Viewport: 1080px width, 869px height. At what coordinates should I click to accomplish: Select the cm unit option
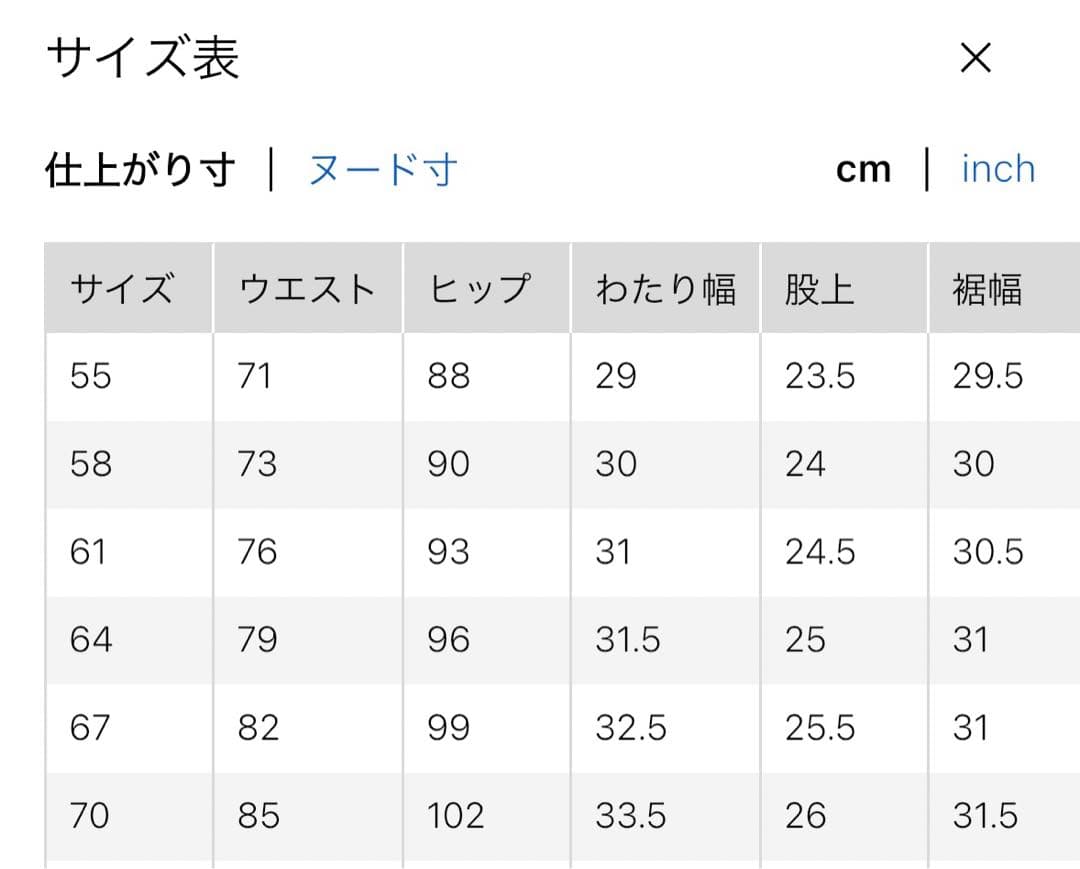point(863,170)
